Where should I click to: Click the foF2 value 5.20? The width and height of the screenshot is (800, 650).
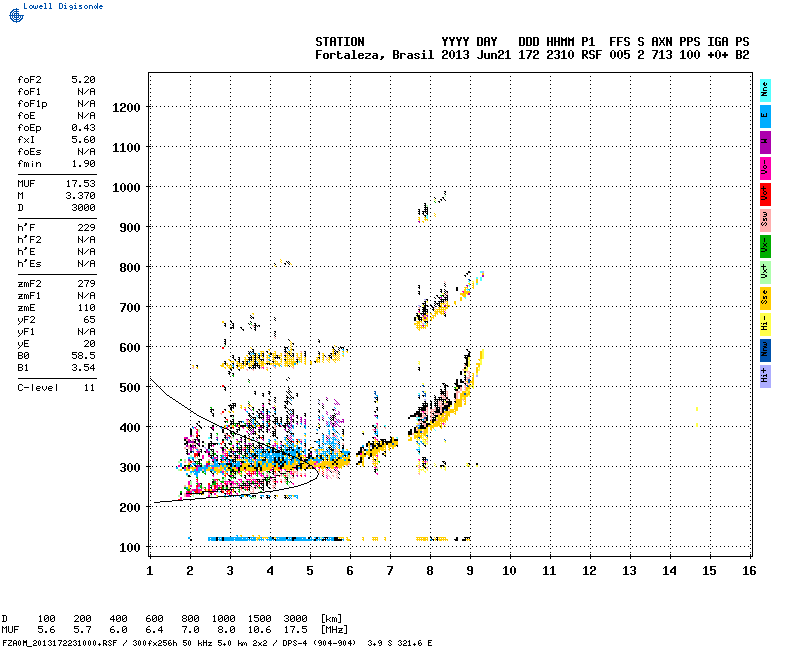pos(83,78)
